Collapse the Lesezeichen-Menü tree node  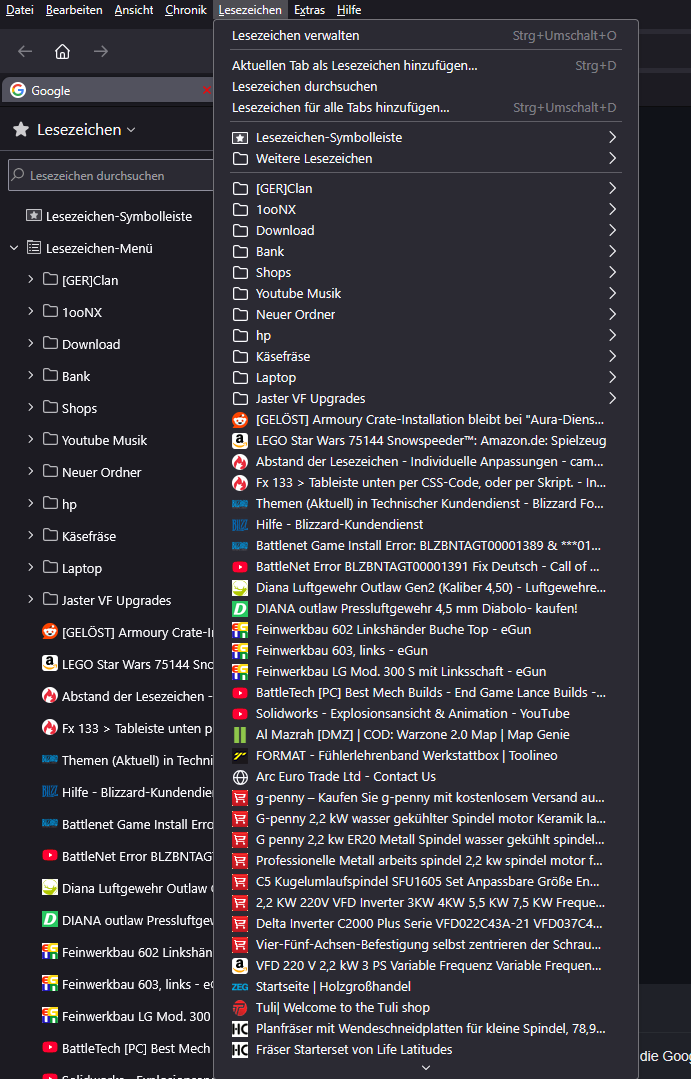pos(14,248)
